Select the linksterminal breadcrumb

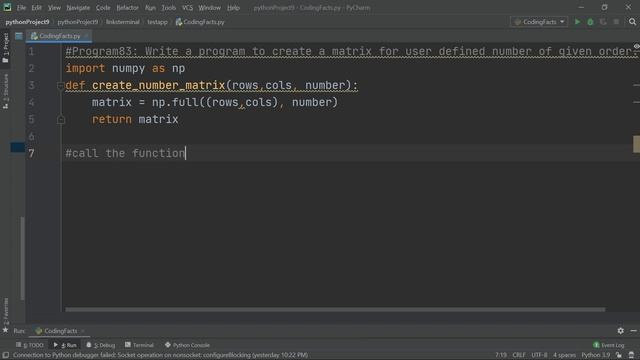click(122, 22)
